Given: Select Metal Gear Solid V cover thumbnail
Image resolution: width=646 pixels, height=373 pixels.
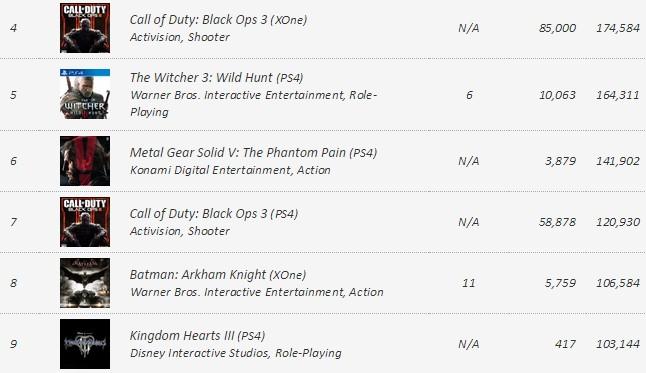Looking at the screenshot, I should pos(85,161).
